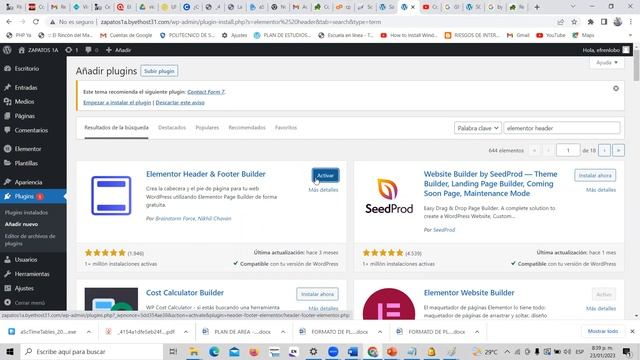The width and height of the screenshot is (640, 360).
Task: Switch to the Populares tab
Action: click(x=207, y=128)
